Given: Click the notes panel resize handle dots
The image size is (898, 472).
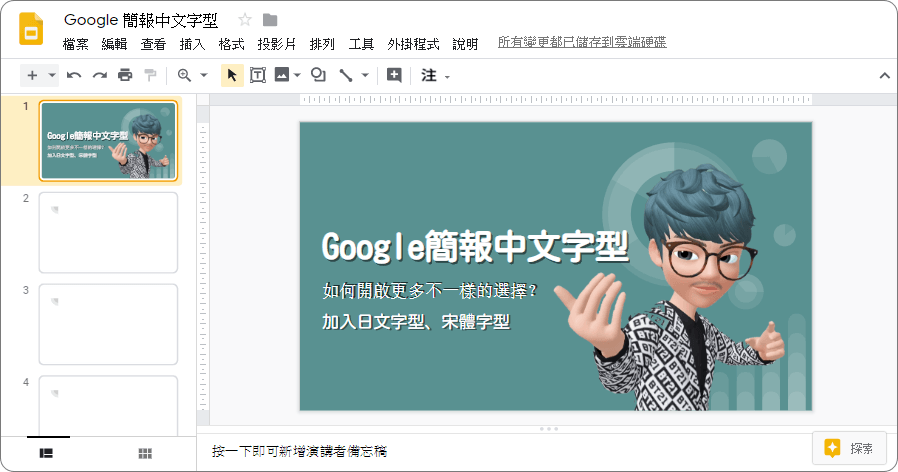Looking at the screenshot, I should [x=549, y=428].
